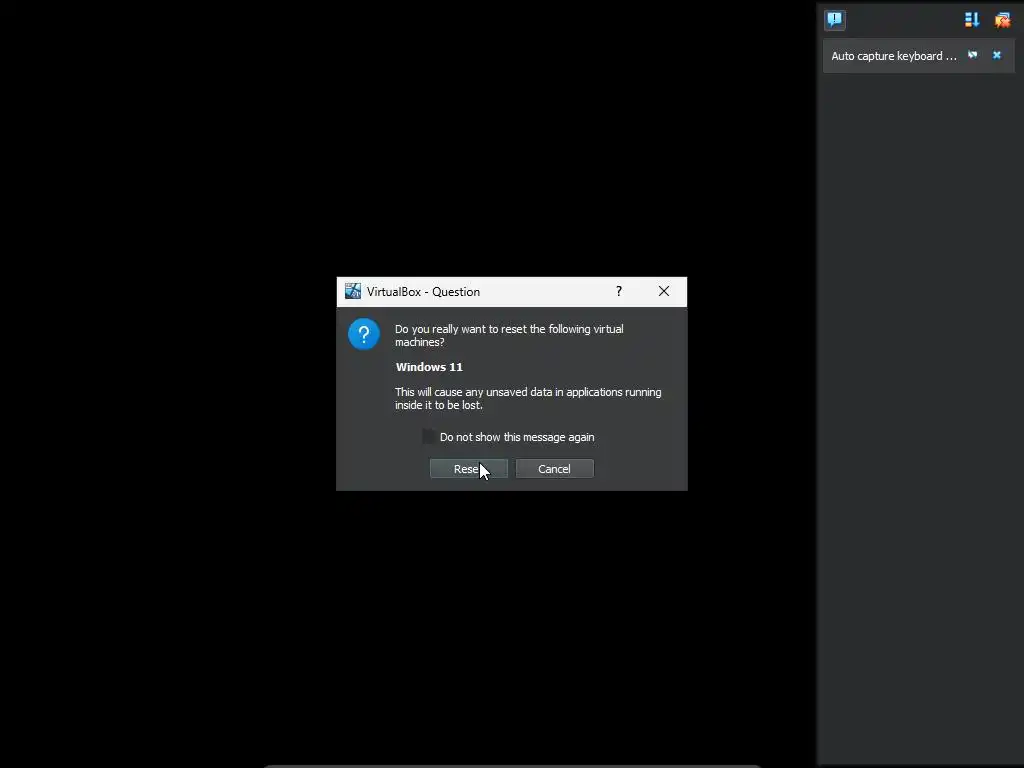1024x768 pixels.
Task: Click the 'Do you really want to reset' message
Action: coord(509,335)
